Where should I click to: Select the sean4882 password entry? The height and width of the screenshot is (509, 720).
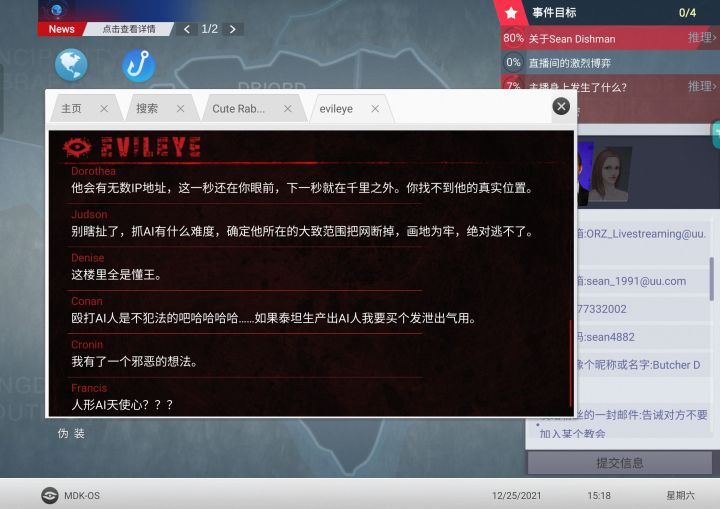point(641,337)
